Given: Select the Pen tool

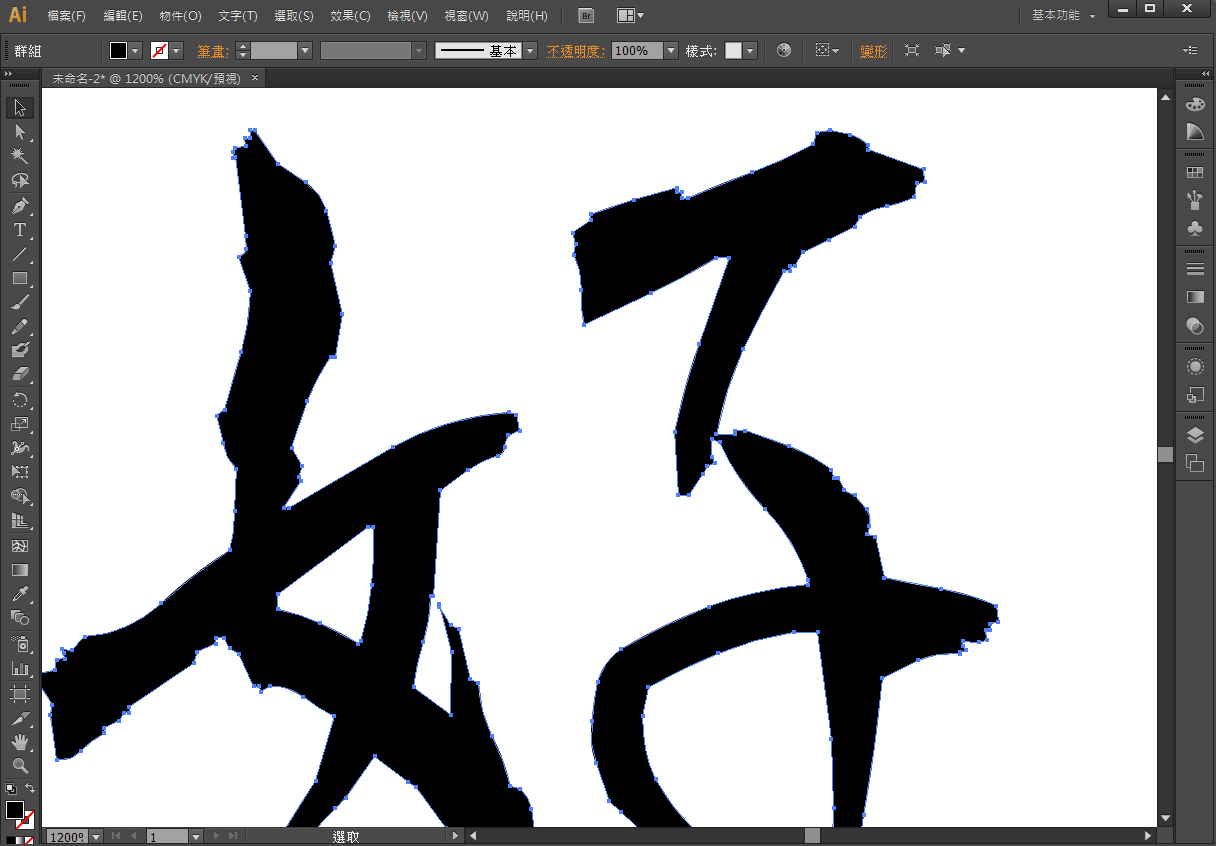Looking at the screenshot, I should 20,205.
